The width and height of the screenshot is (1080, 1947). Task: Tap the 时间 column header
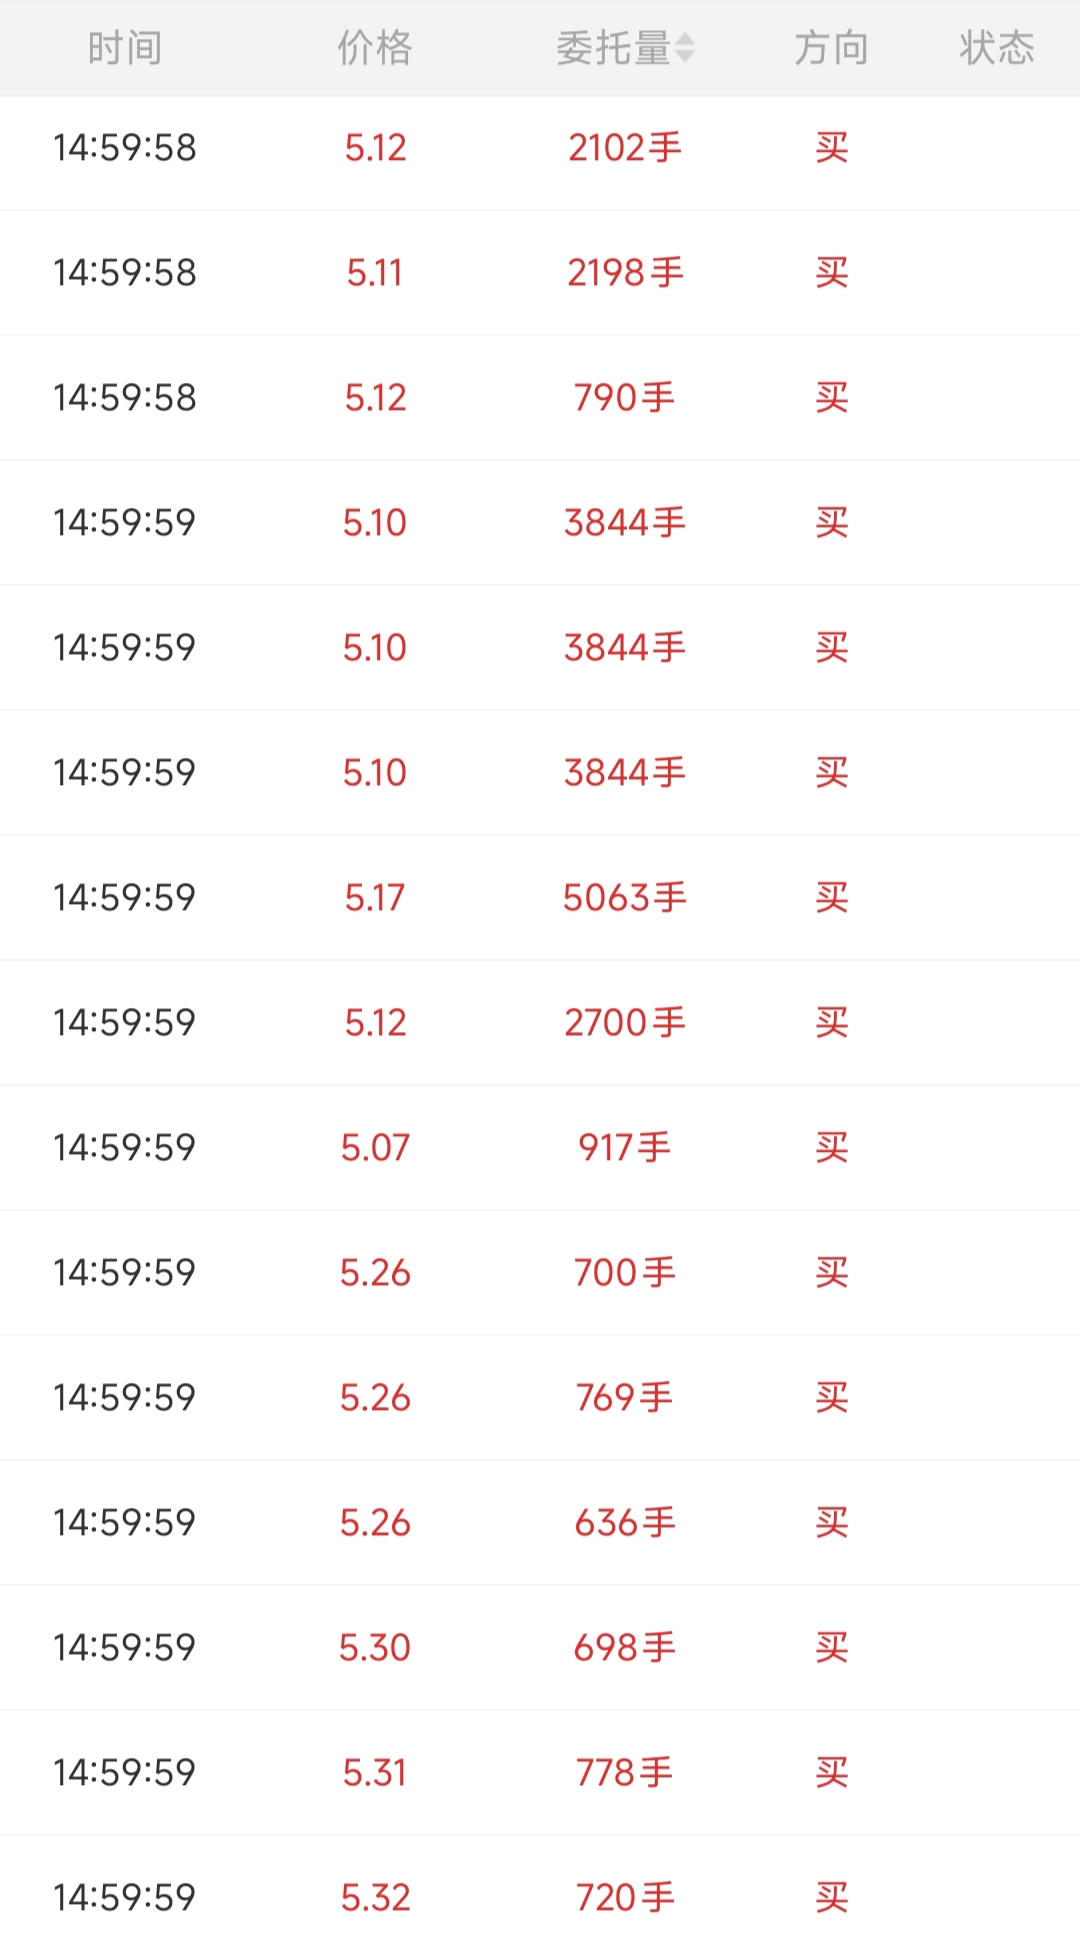[x=125, y=48]
